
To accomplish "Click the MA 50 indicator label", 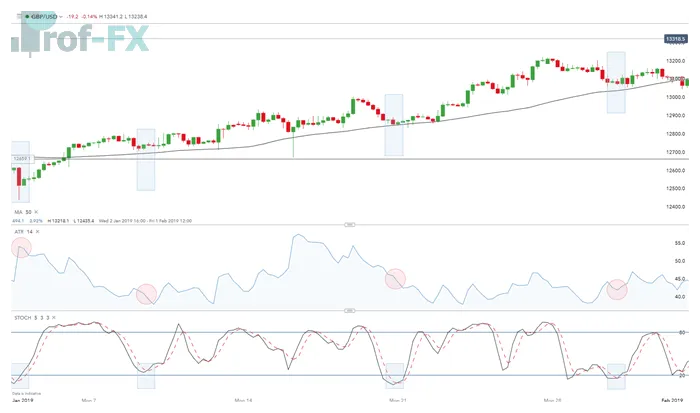I will coord(23,212).
